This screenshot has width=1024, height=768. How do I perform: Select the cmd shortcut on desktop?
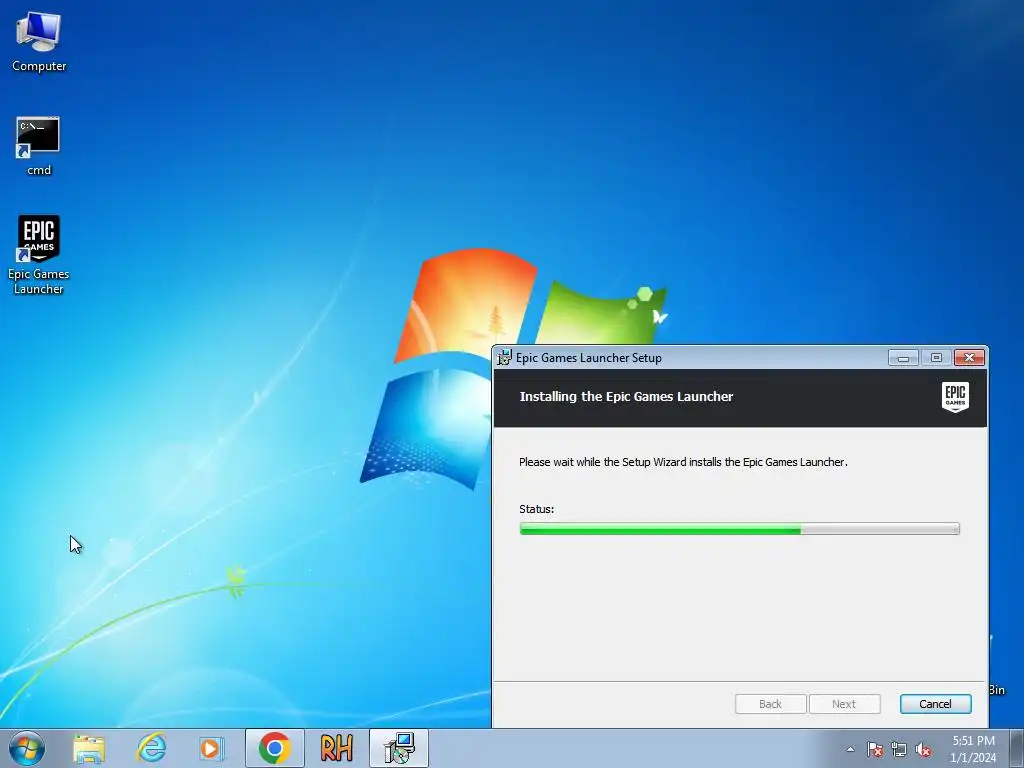[x=38, y=146]
